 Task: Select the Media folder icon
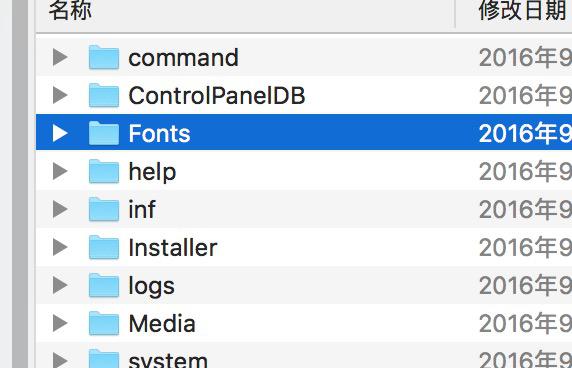coord(104,323)
